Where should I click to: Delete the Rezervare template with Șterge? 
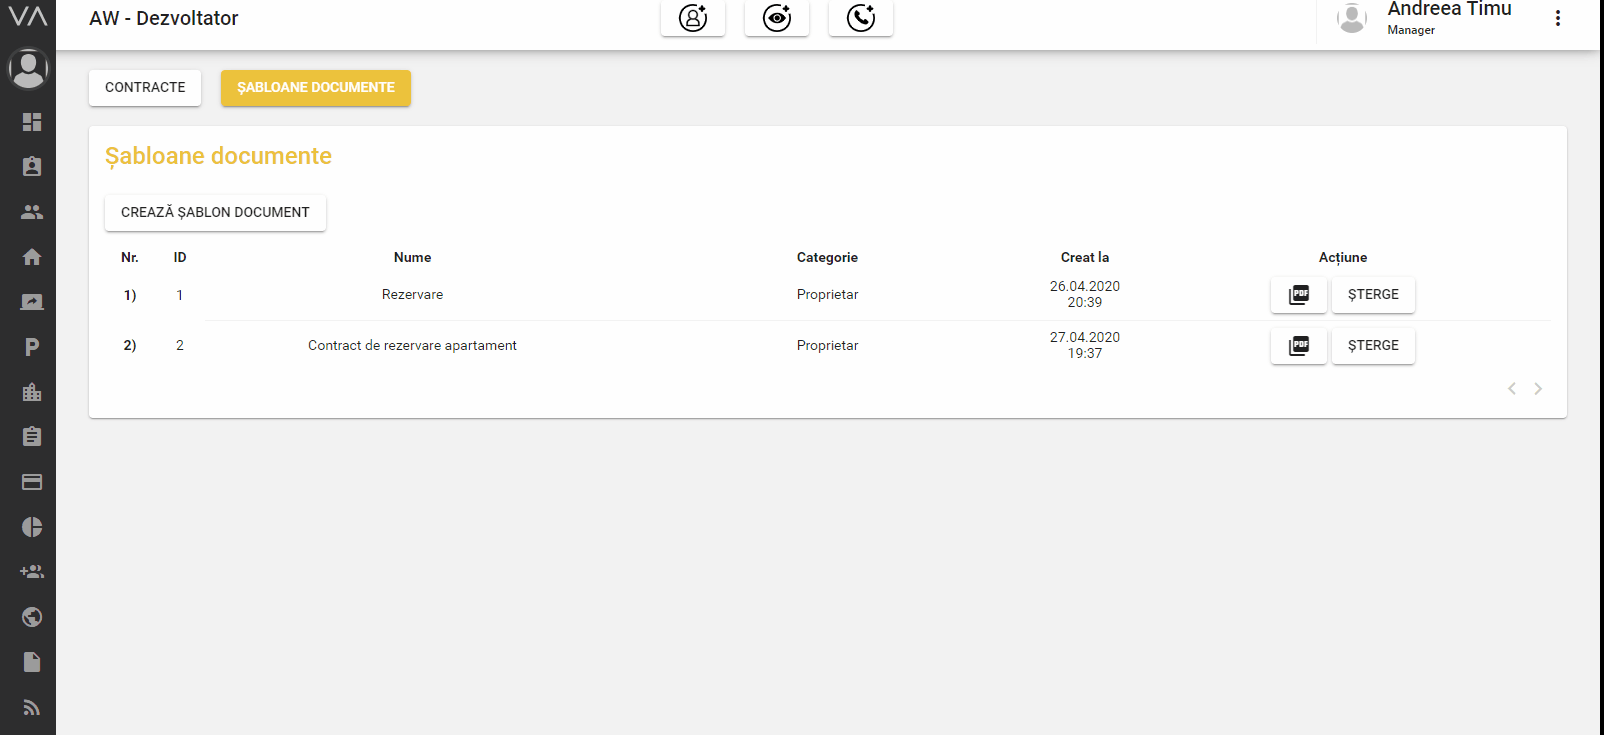pyautogui.click(x=1373, y=295)
